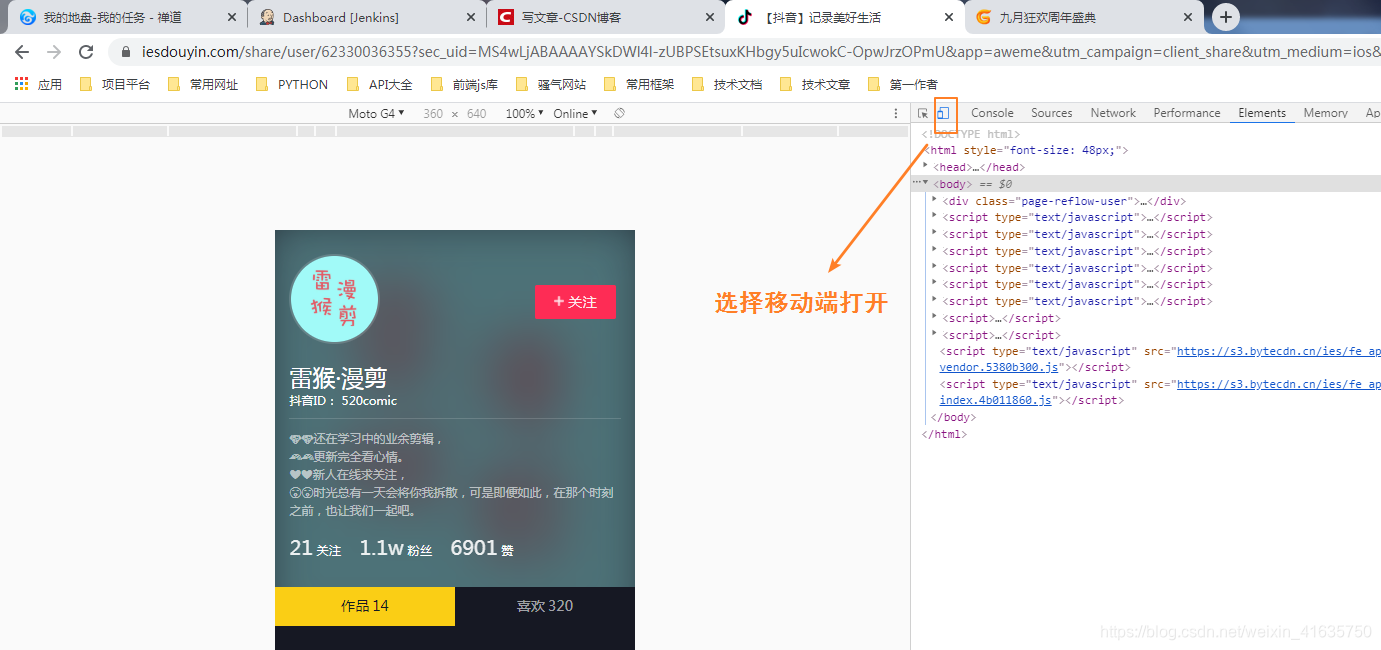Click the 1.1w 粉丝 follower count
1381x650 pixels.
point(396,549)
